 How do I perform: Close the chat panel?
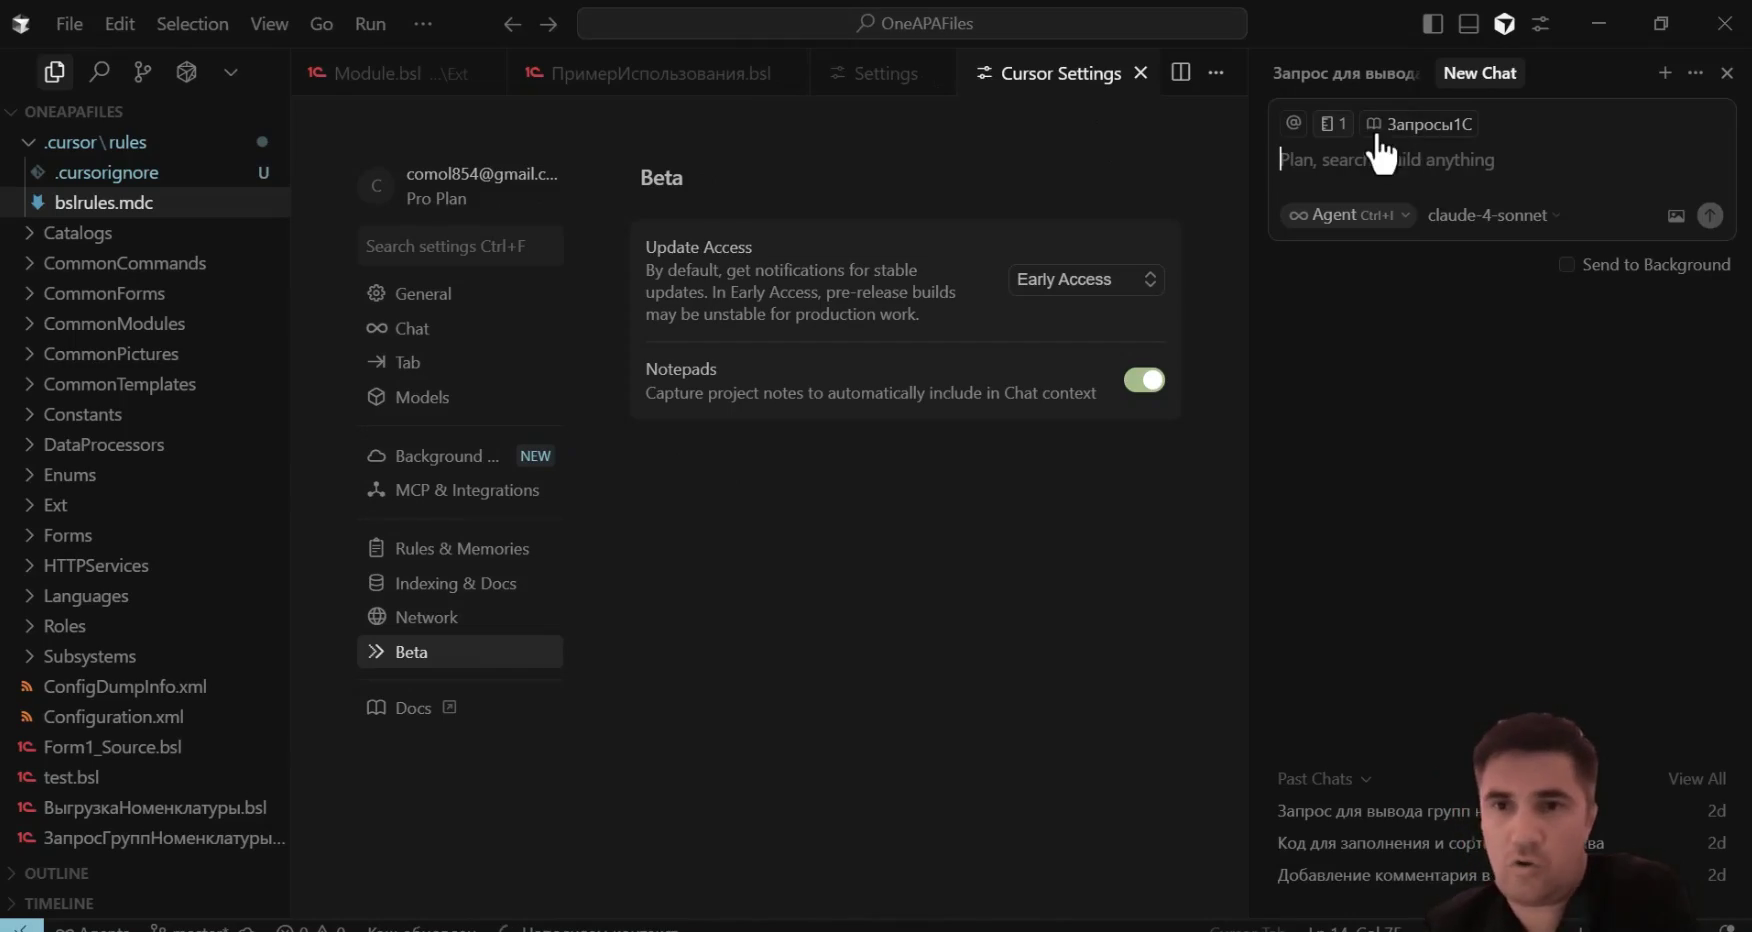1727,73
